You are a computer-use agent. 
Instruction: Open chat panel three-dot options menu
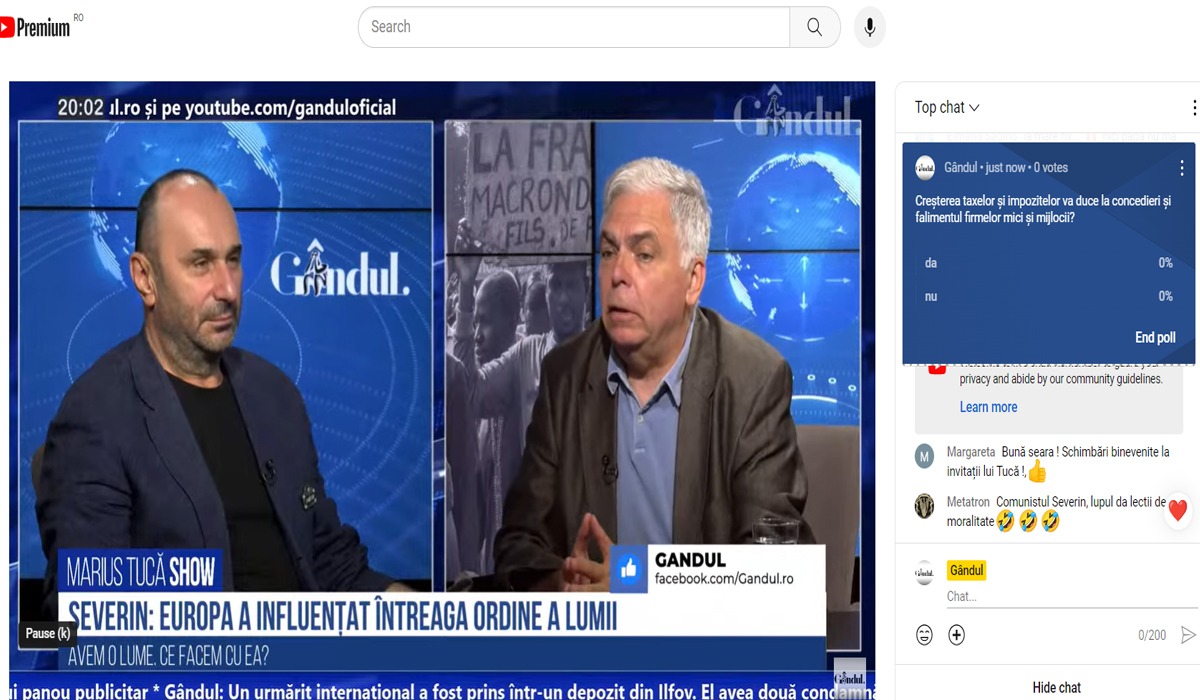tap(1193, 108)
